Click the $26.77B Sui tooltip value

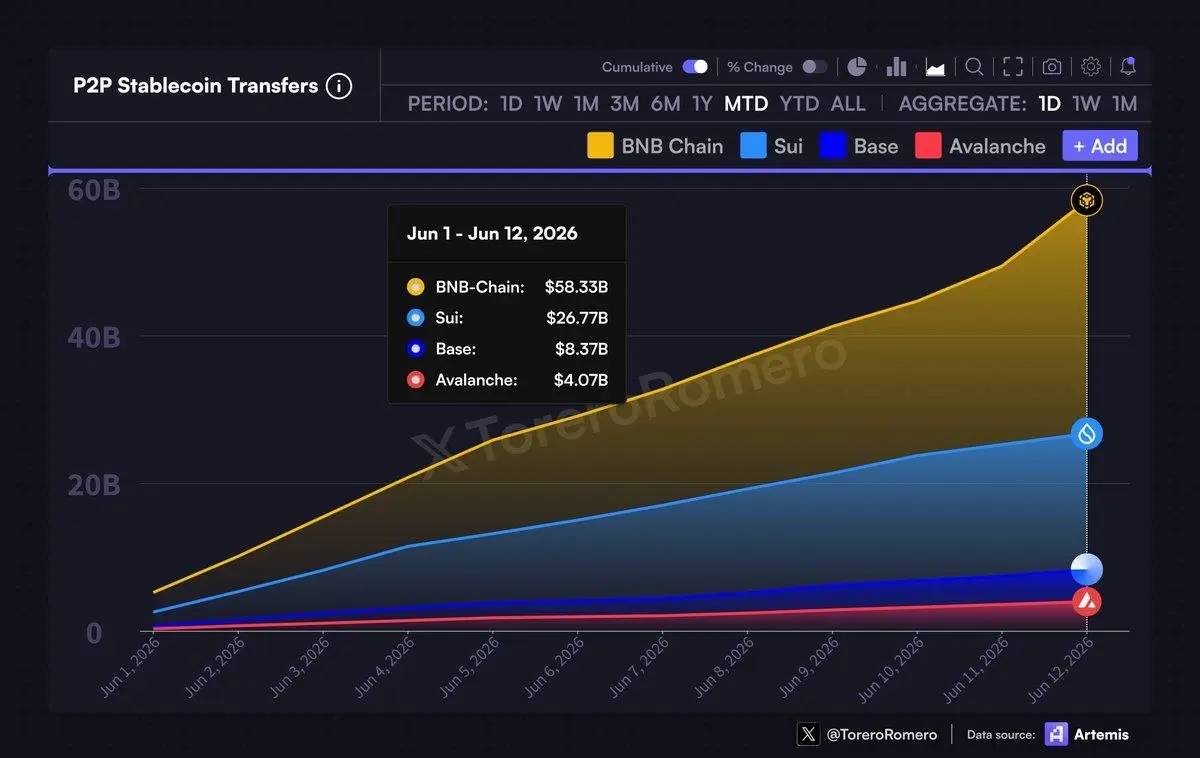(577, 318)
